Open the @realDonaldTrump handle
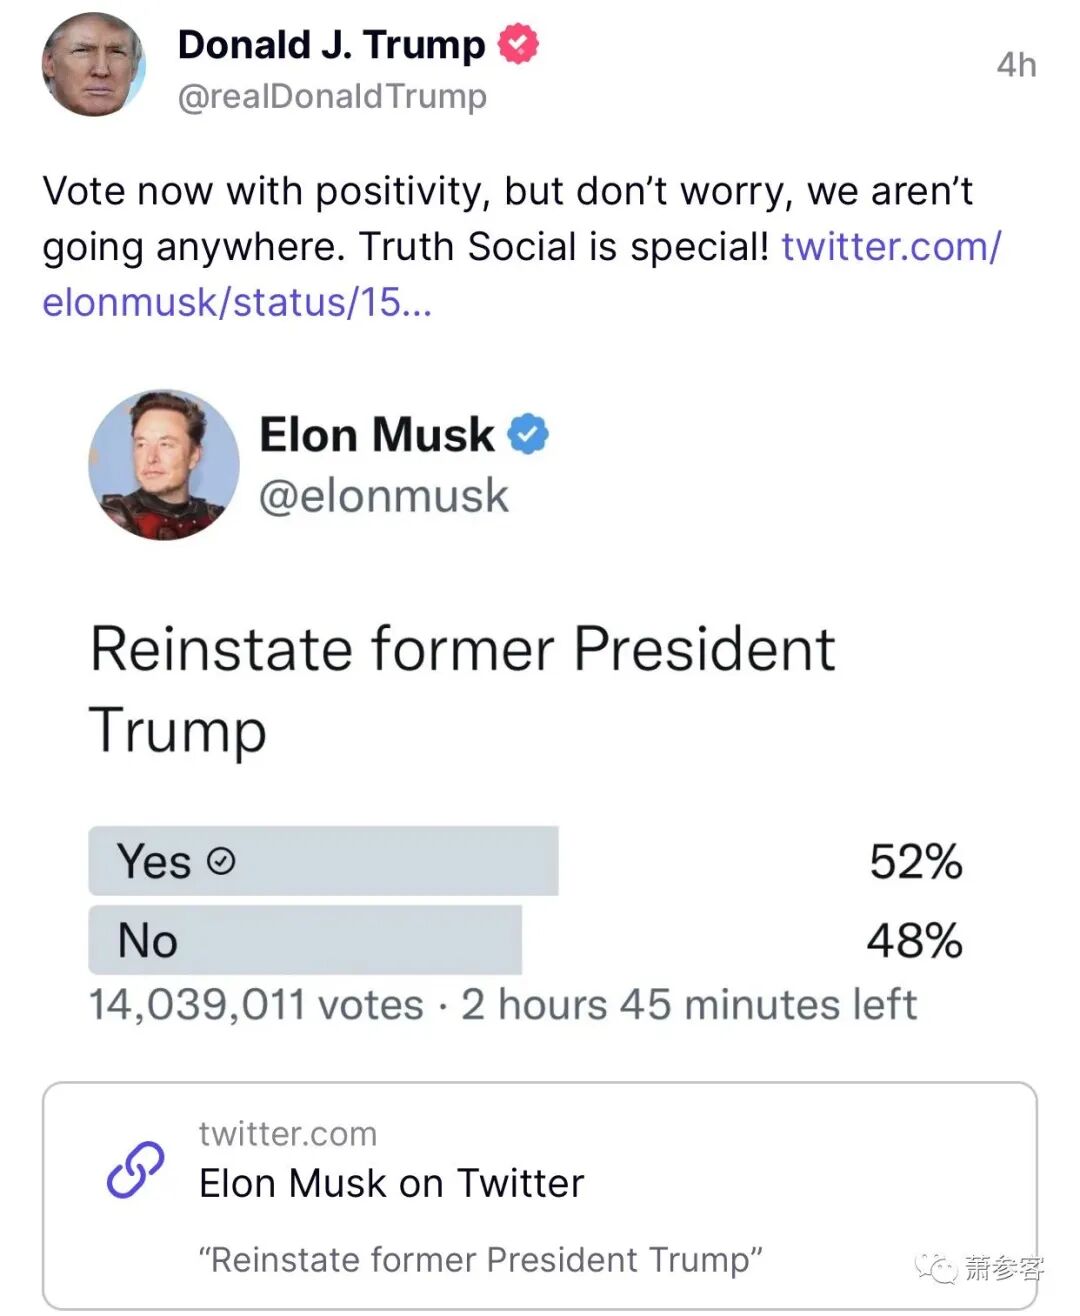Viewport: 1080px width, 1316px height. click(332, 97)
